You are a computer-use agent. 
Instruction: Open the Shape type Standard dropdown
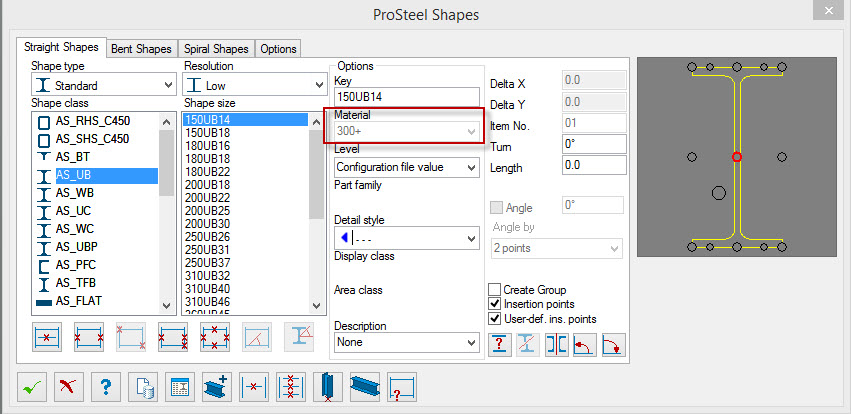pos(103,85)
